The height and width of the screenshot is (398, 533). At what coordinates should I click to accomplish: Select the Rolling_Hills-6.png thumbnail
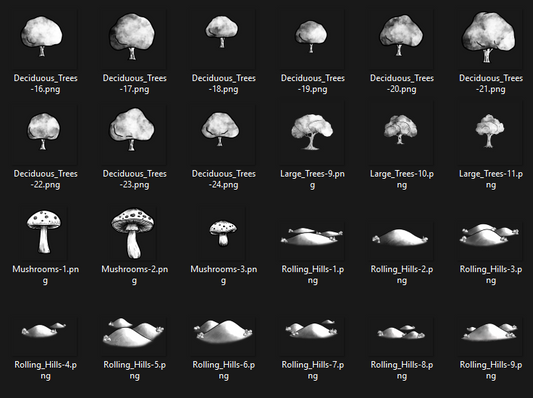(223, 336)
